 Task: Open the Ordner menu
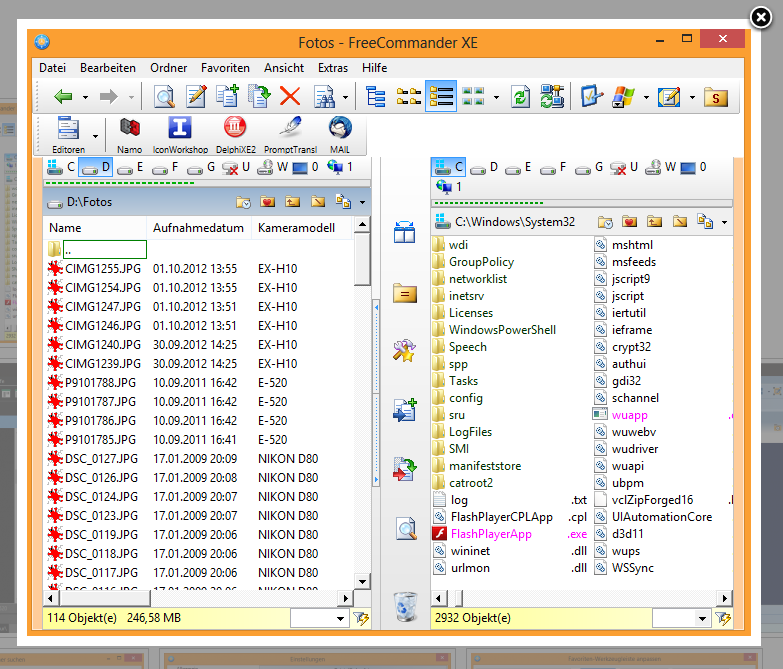169,68
